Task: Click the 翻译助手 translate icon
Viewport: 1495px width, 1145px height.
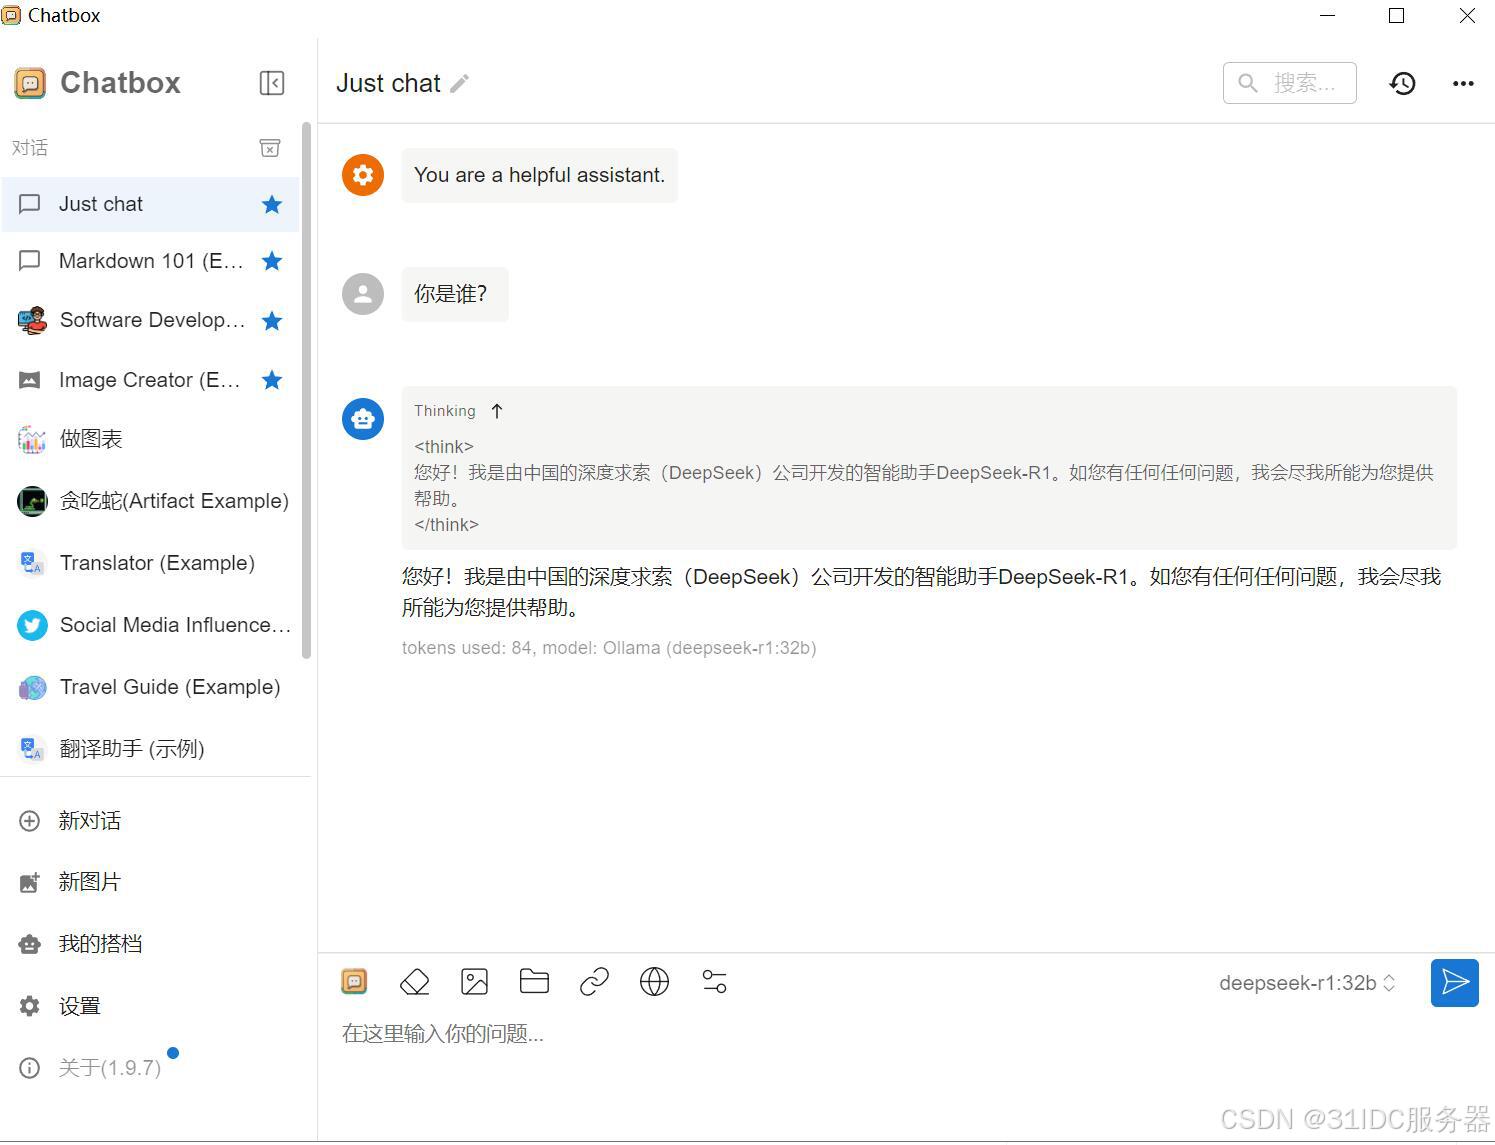Action: (x=32, y=749)
